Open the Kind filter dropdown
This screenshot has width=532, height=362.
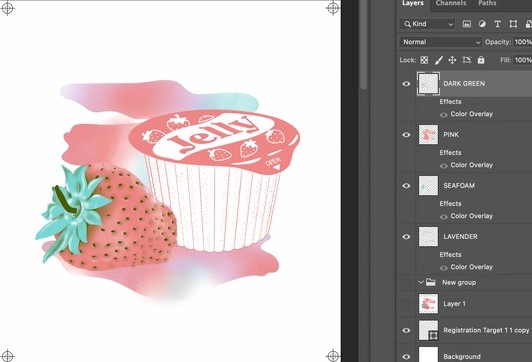point(428,24)
